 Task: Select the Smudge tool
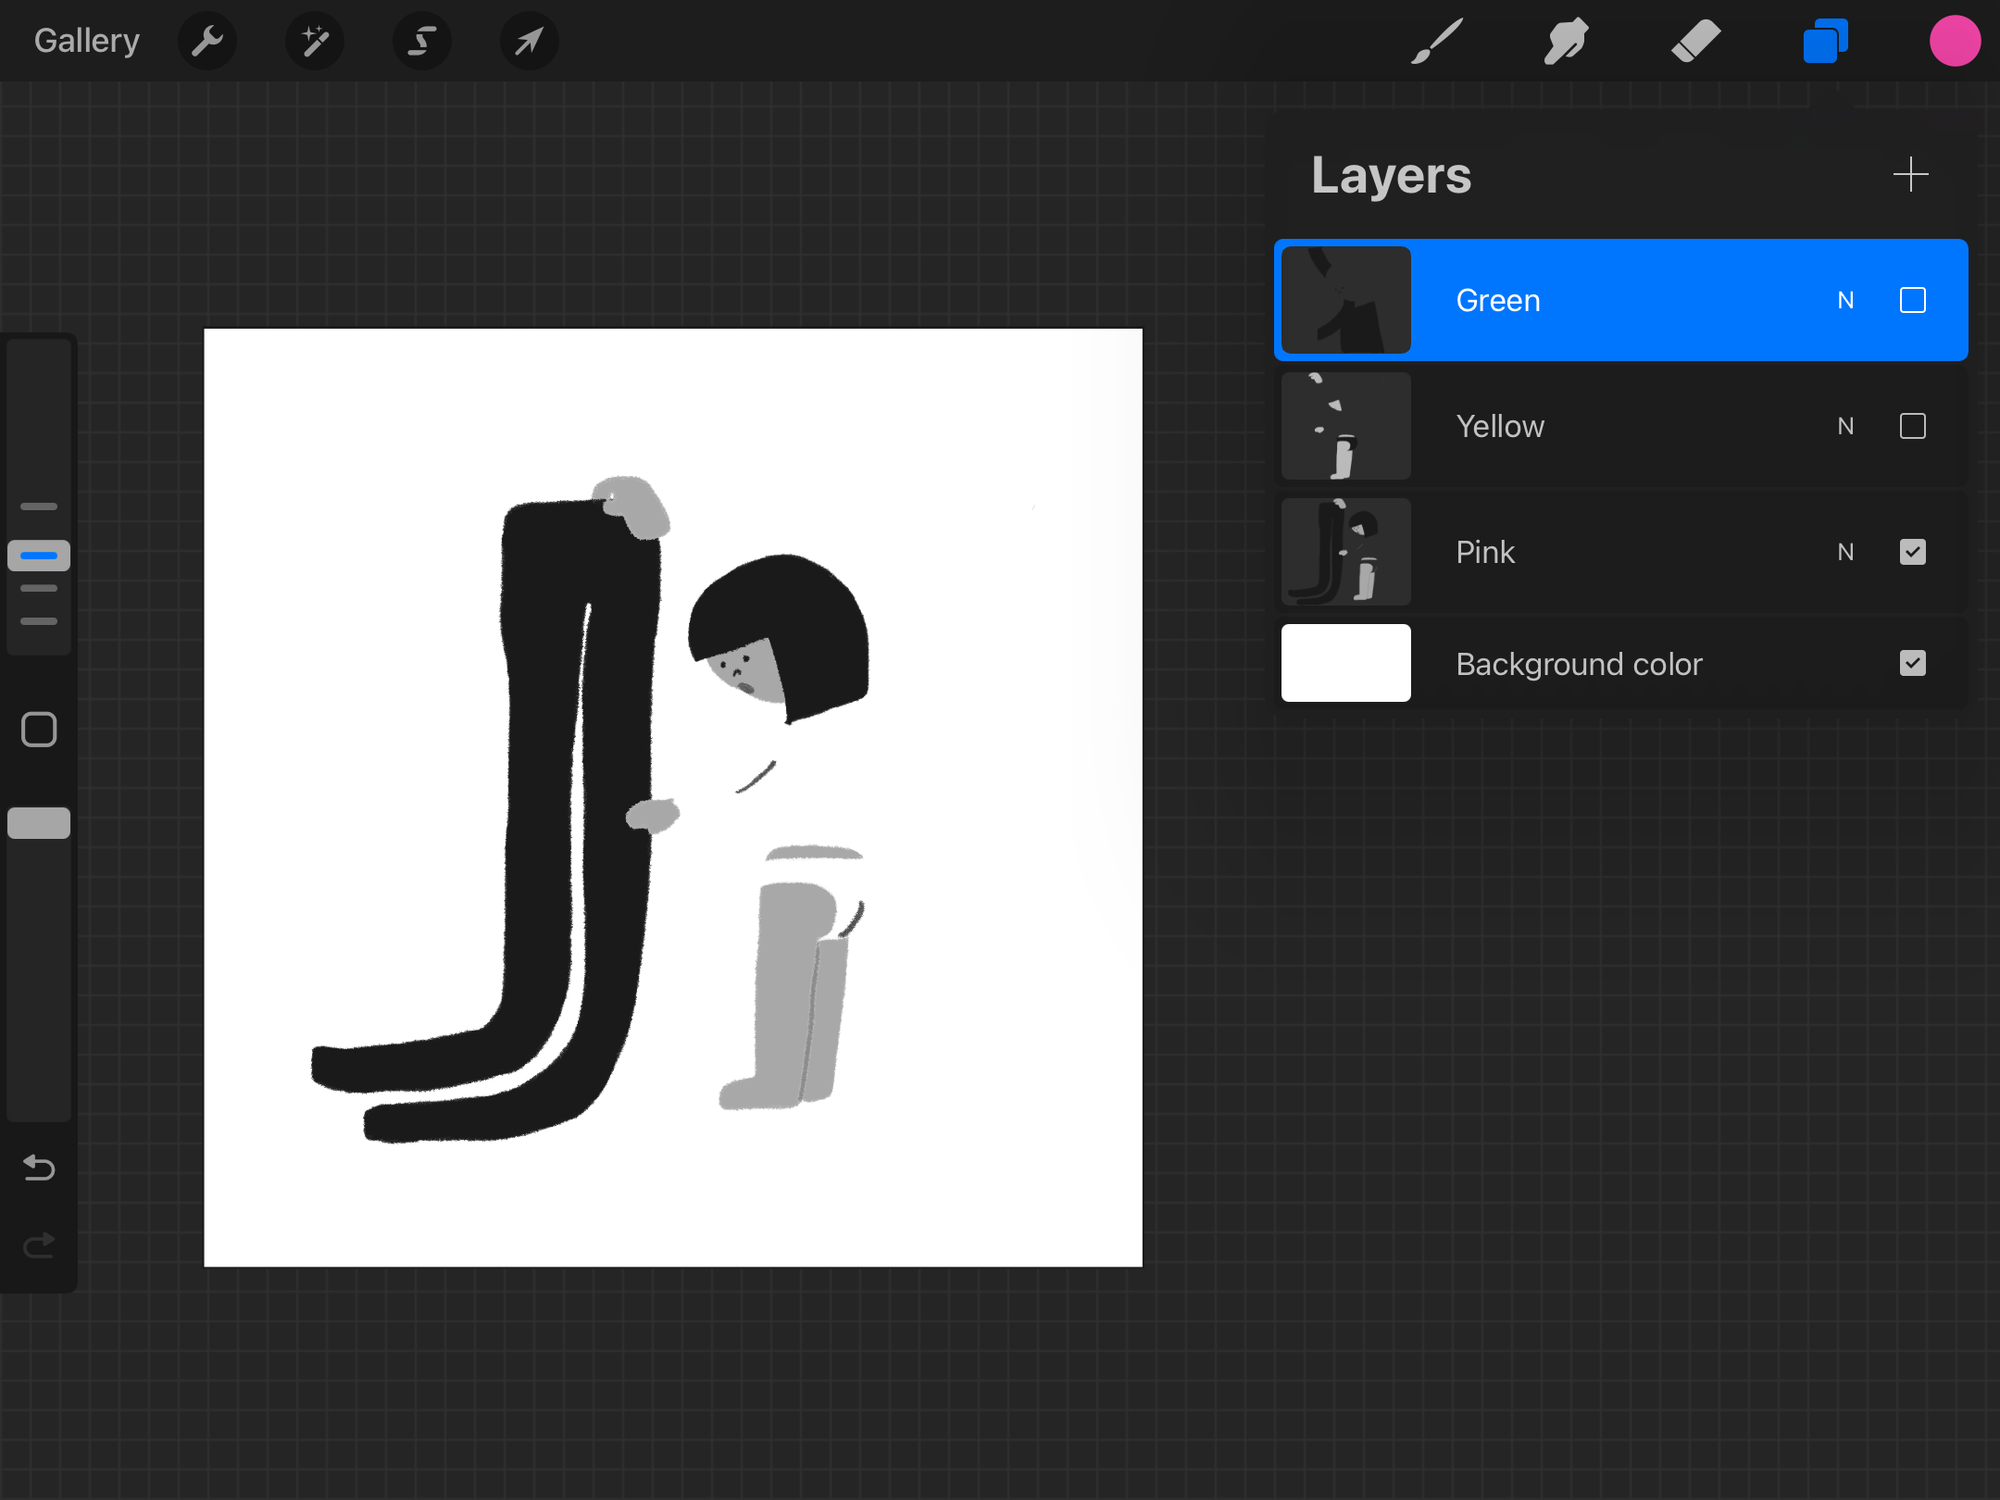tap(1566, 41)
